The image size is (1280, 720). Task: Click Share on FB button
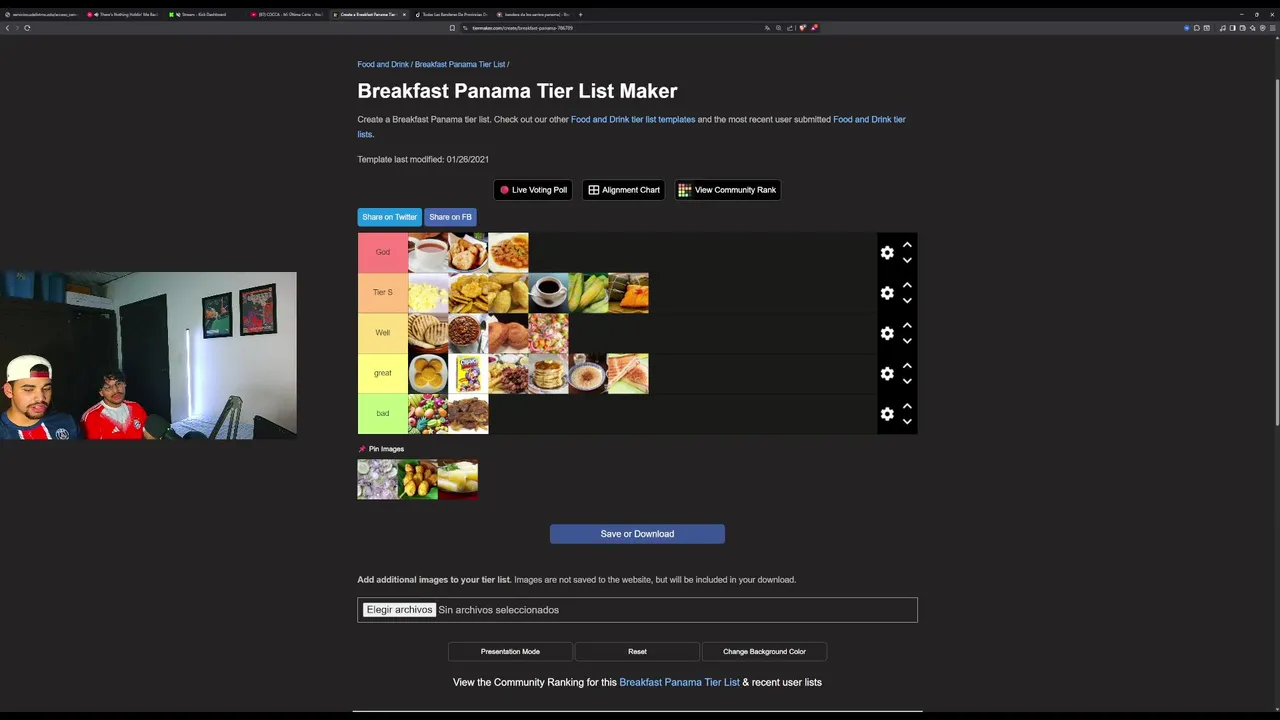(x=450, y=217)
